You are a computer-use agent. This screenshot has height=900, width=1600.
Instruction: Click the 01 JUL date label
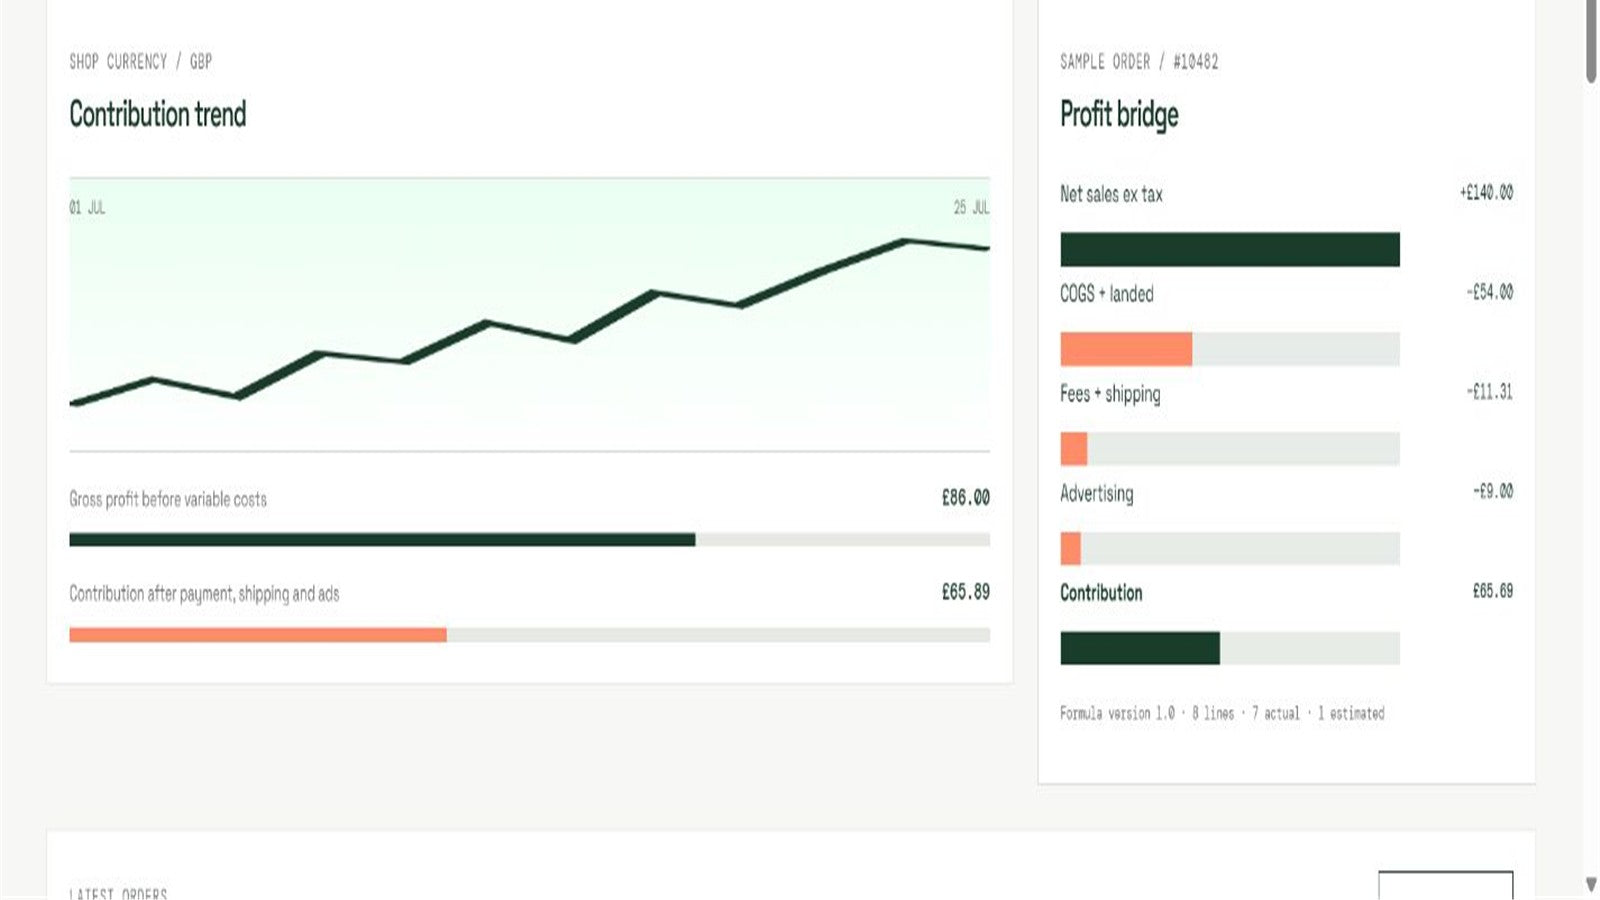click(x=87, y=207)
